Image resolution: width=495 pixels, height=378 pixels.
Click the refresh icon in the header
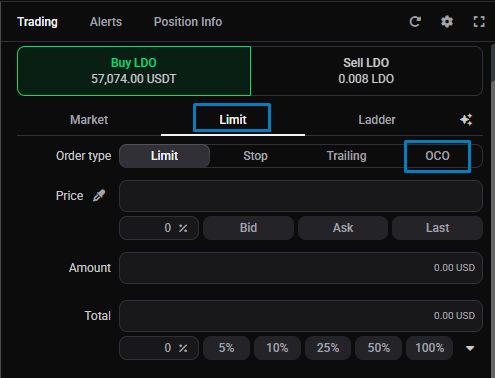click(415, 22)
